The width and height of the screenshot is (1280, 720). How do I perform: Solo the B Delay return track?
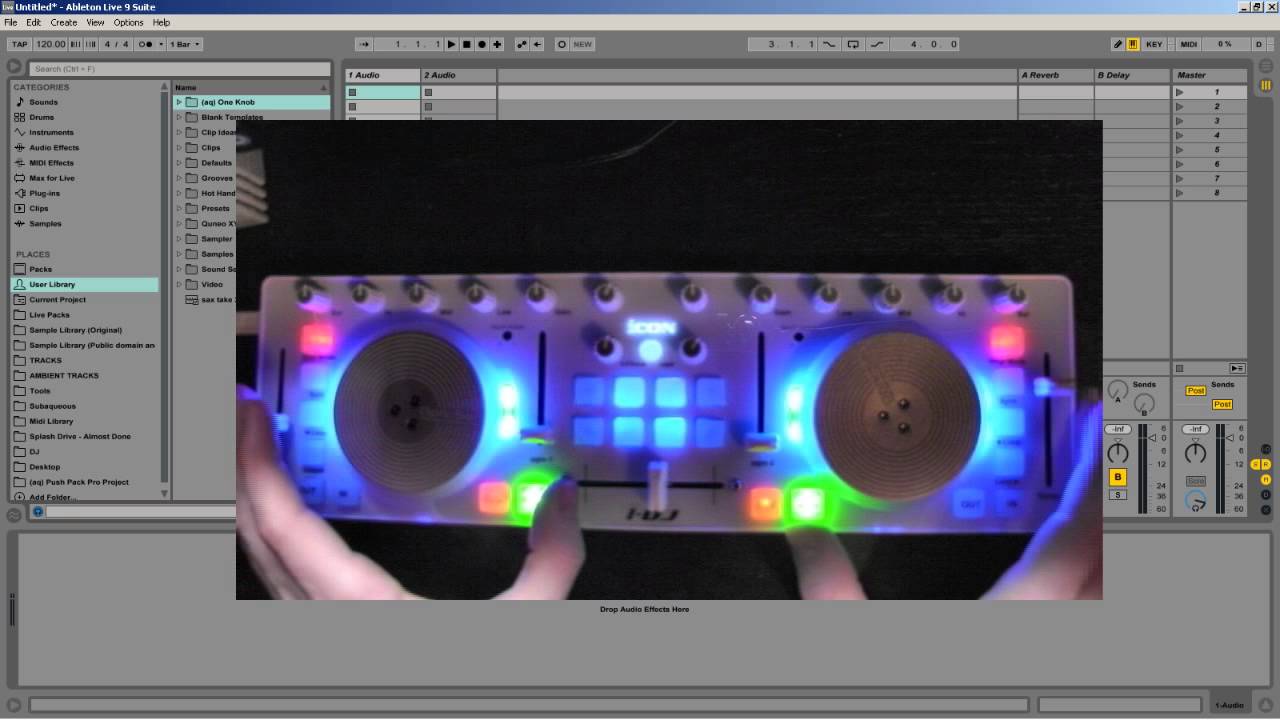(x=1118, y=495)
